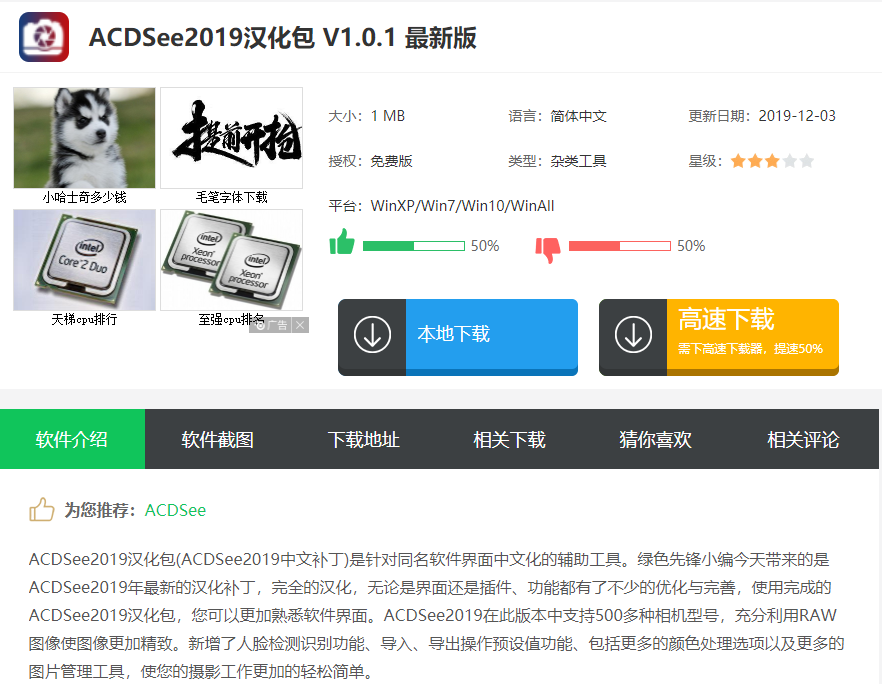This screenshot has height=684, width=882.
Task: Click the 广告 ad label badge
Action: [x=271, y=325]
